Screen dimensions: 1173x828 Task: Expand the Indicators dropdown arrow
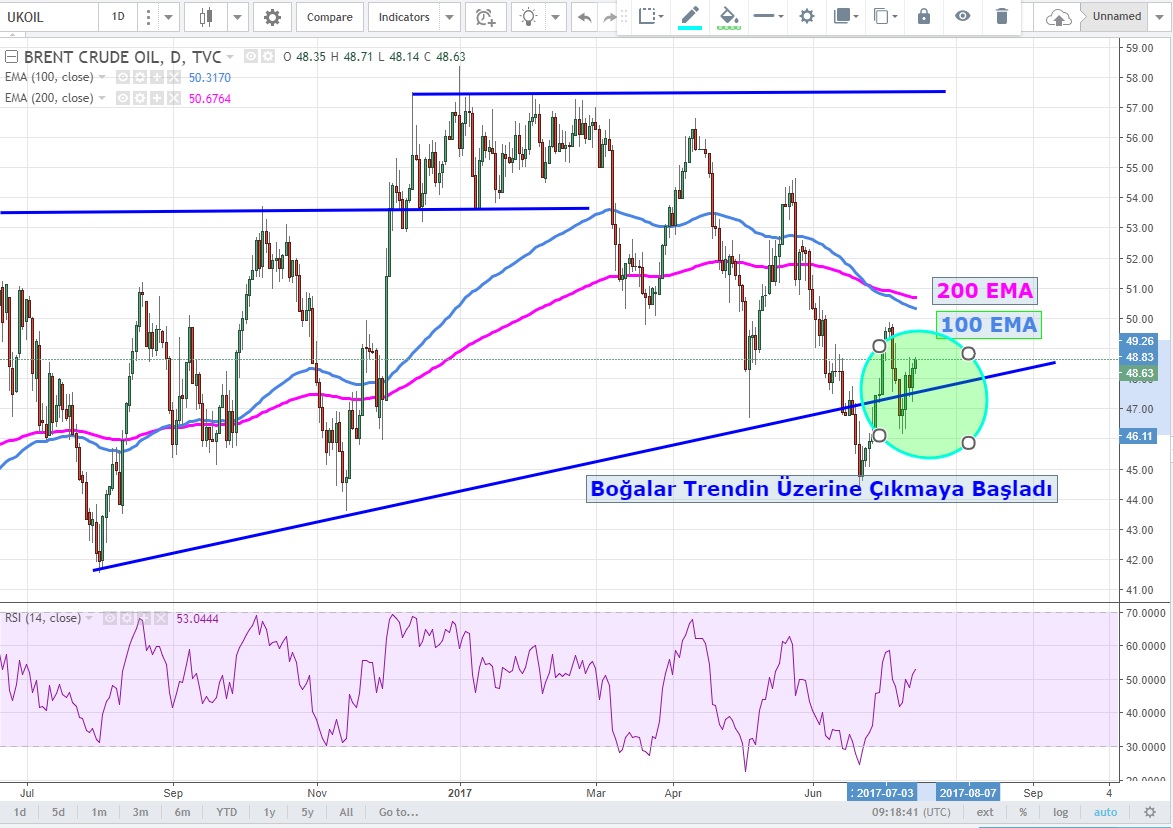[x=449, y=17]
